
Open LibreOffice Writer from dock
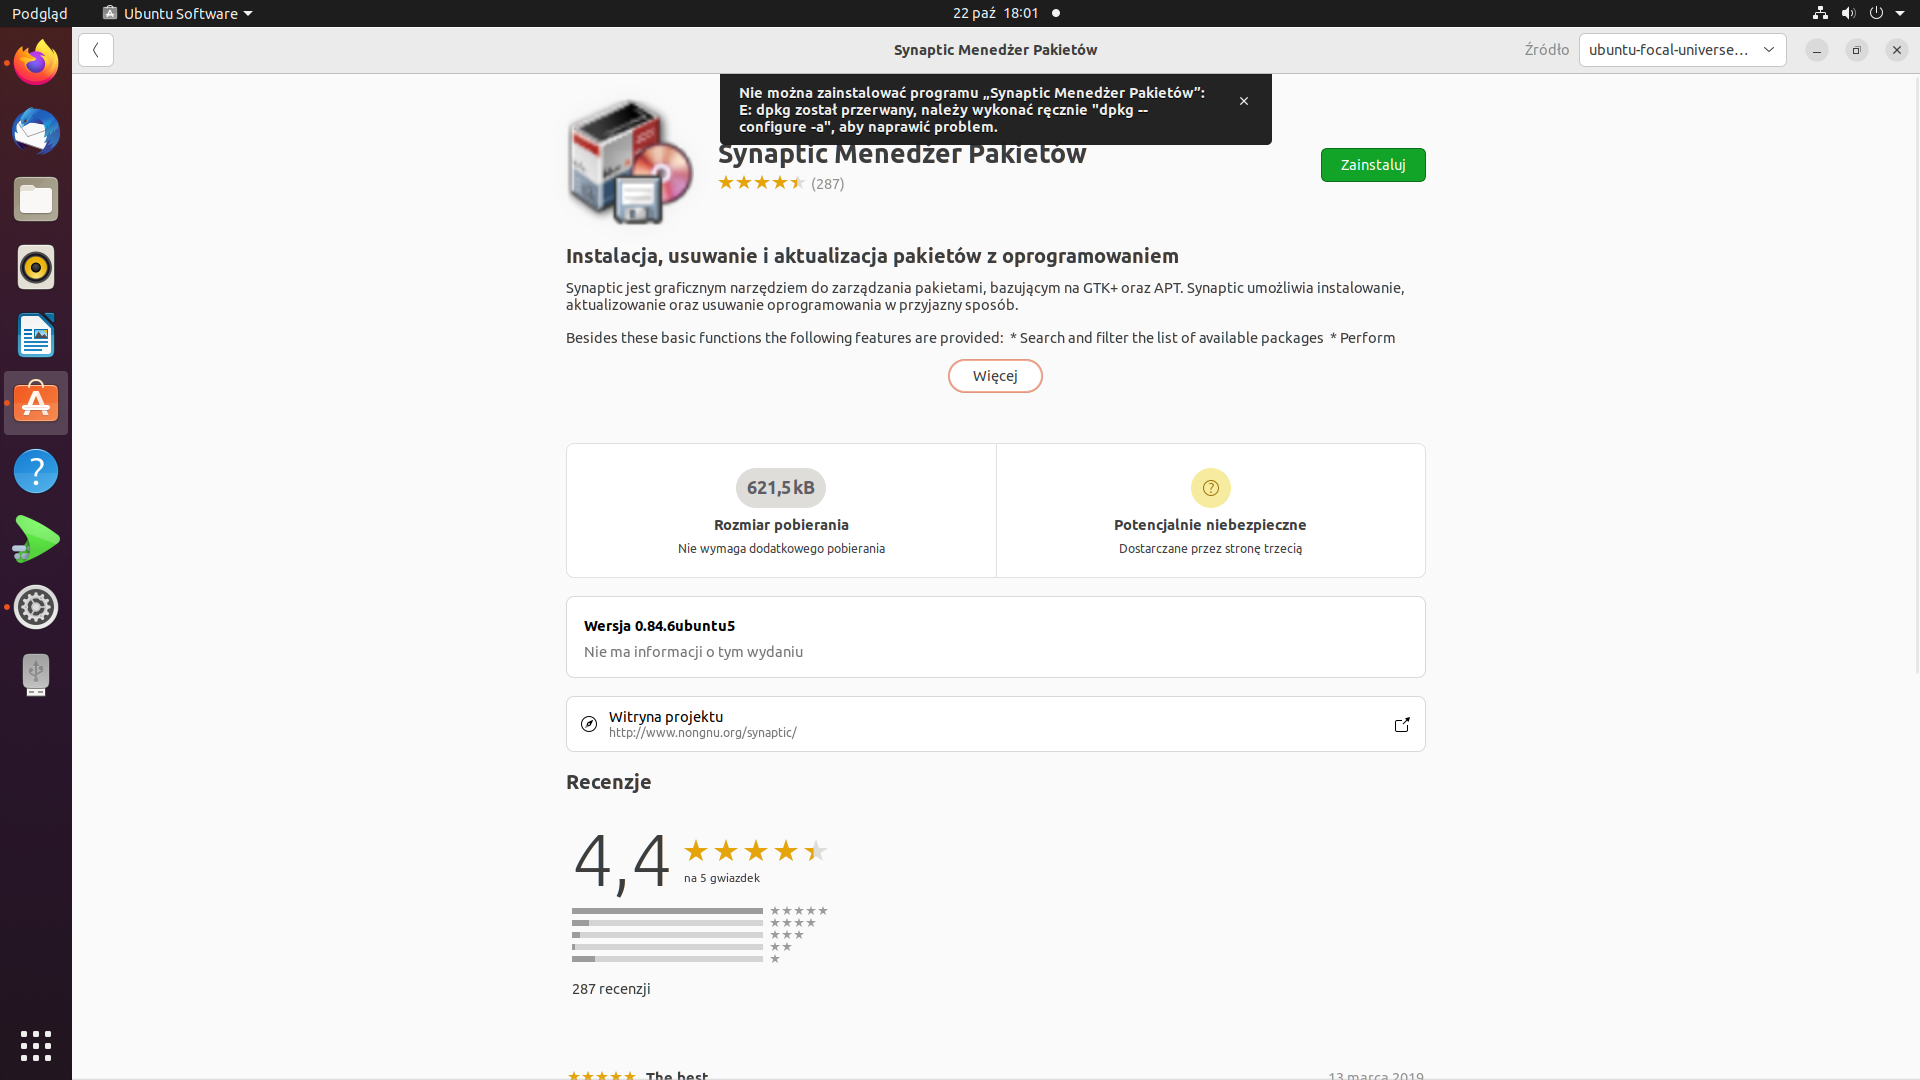36,335
